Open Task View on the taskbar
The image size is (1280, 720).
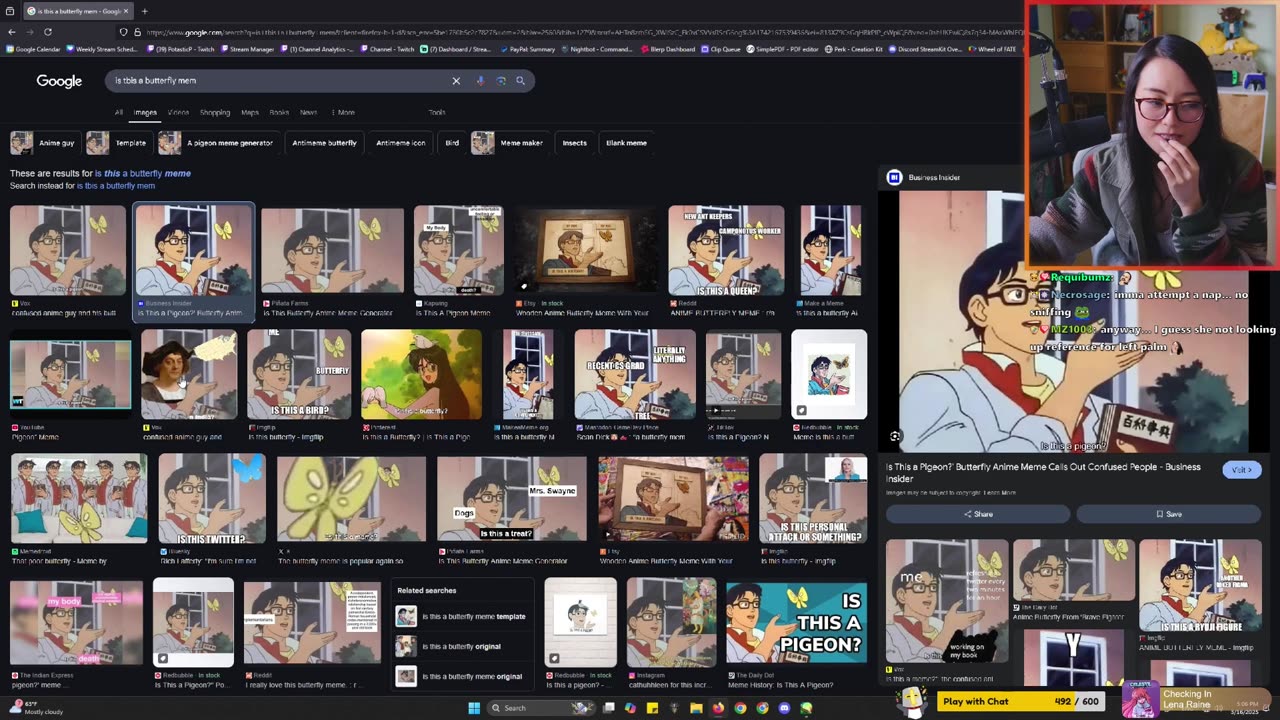(x=608, y=708)
